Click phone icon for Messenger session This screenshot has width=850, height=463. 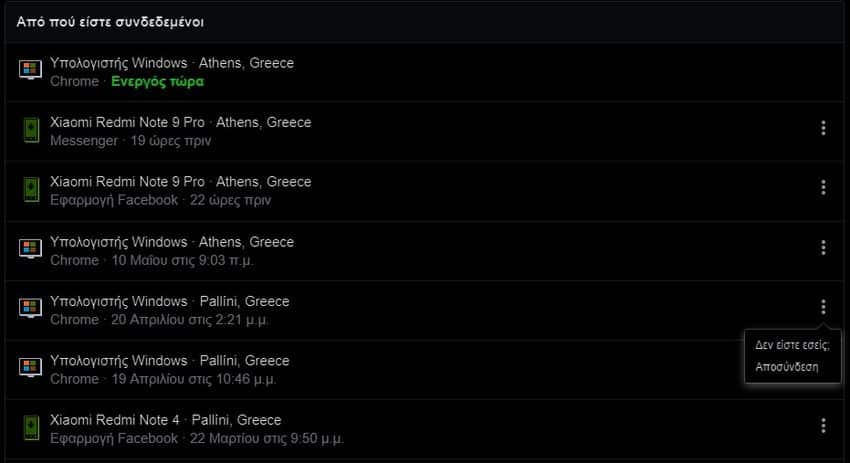[x=30, y=131]
